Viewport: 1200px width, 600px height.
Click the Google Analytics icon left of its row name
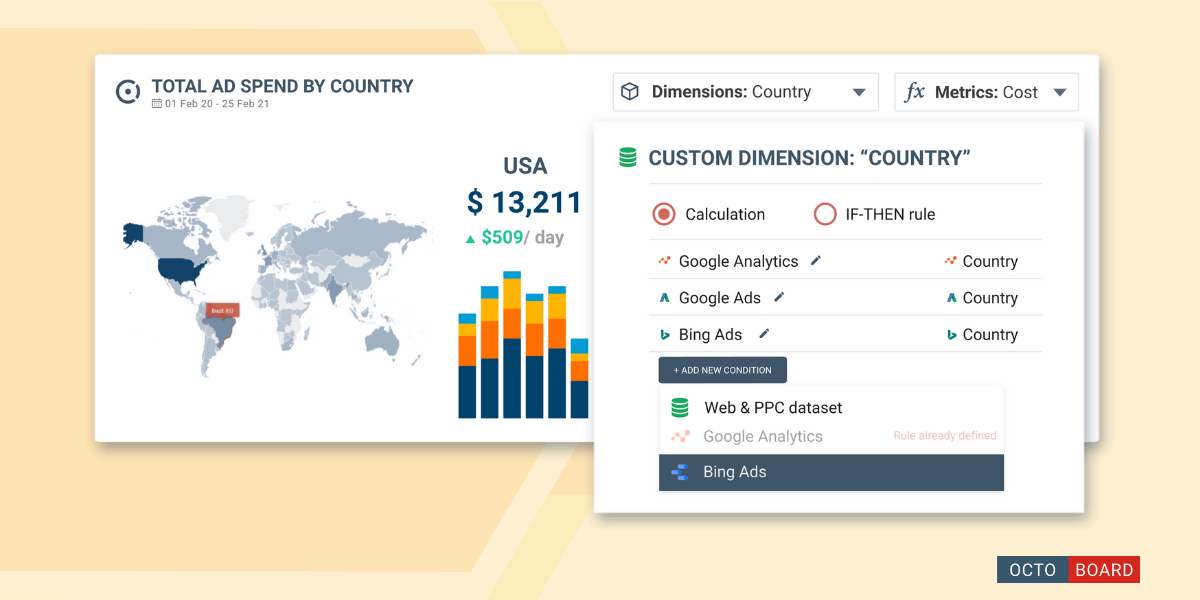point(665,261)
